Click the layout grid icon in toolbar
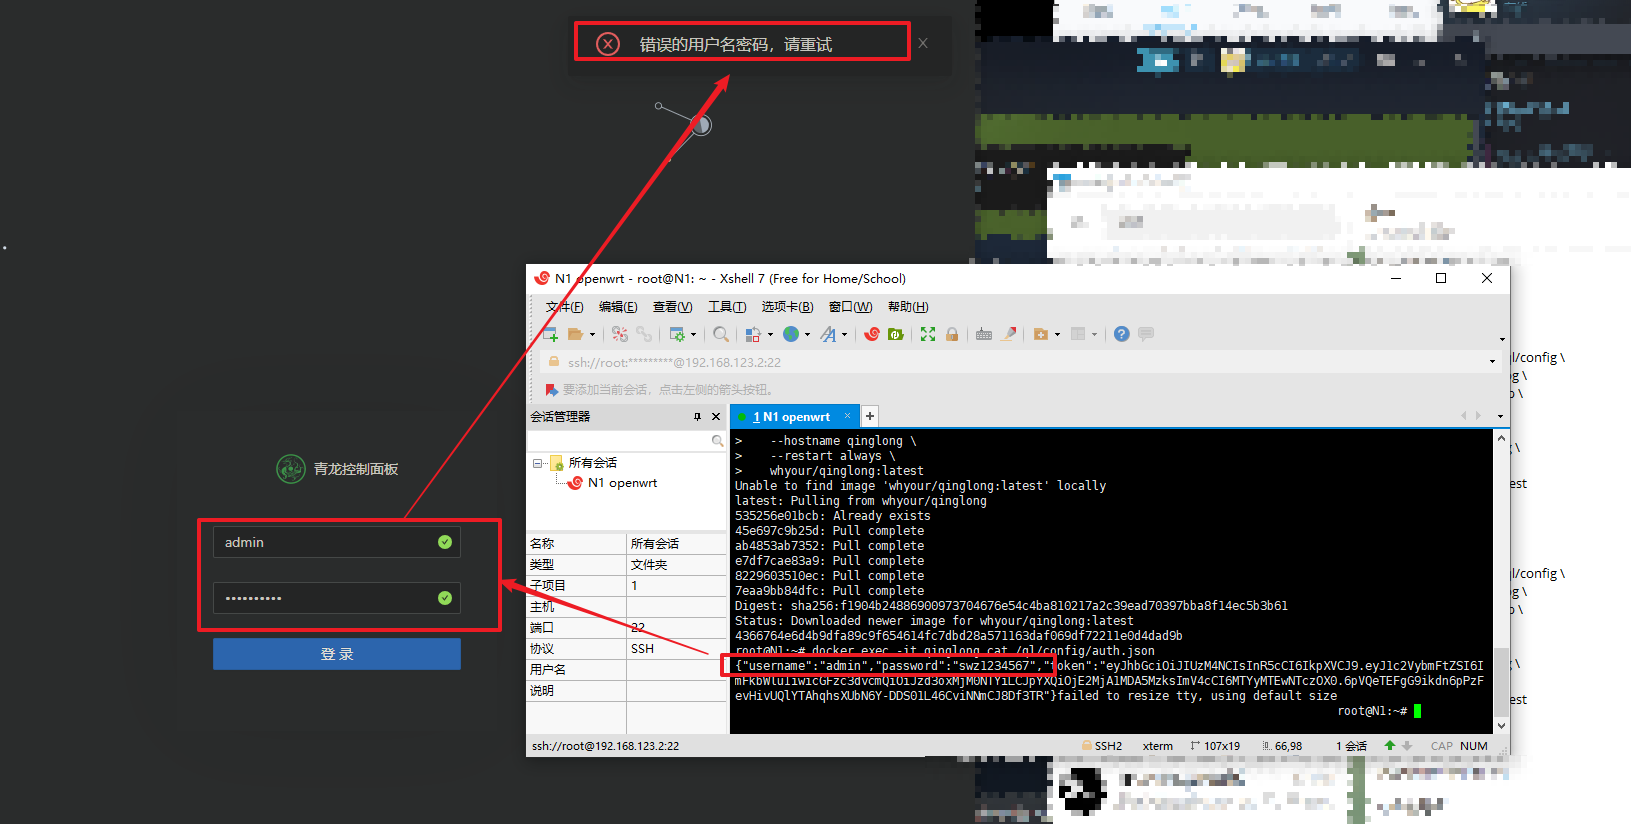The width and height of the screenshot is (1631, 824). click(x=1078, y=334)
